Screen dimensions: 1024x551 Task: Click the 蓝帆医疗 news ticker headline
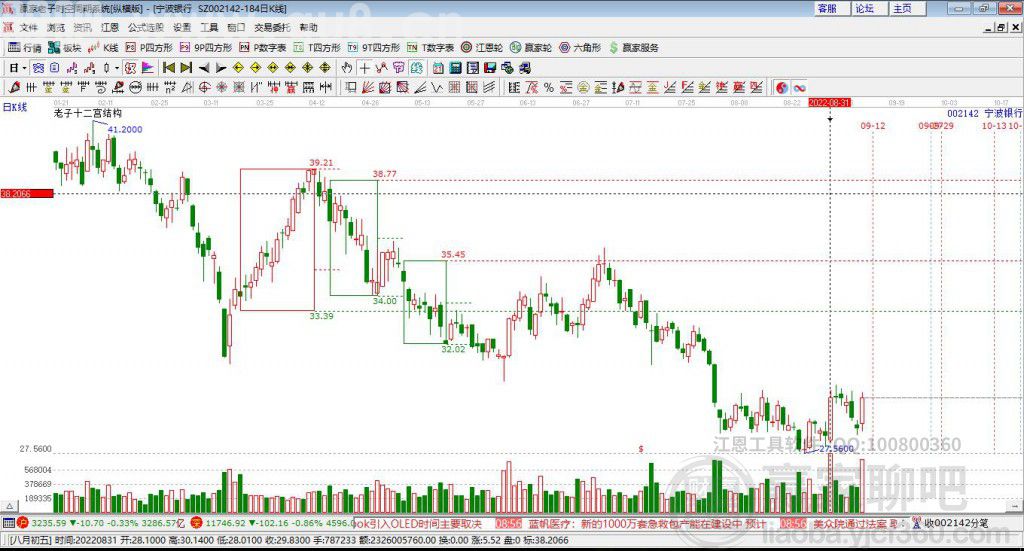tap(646, 524)
